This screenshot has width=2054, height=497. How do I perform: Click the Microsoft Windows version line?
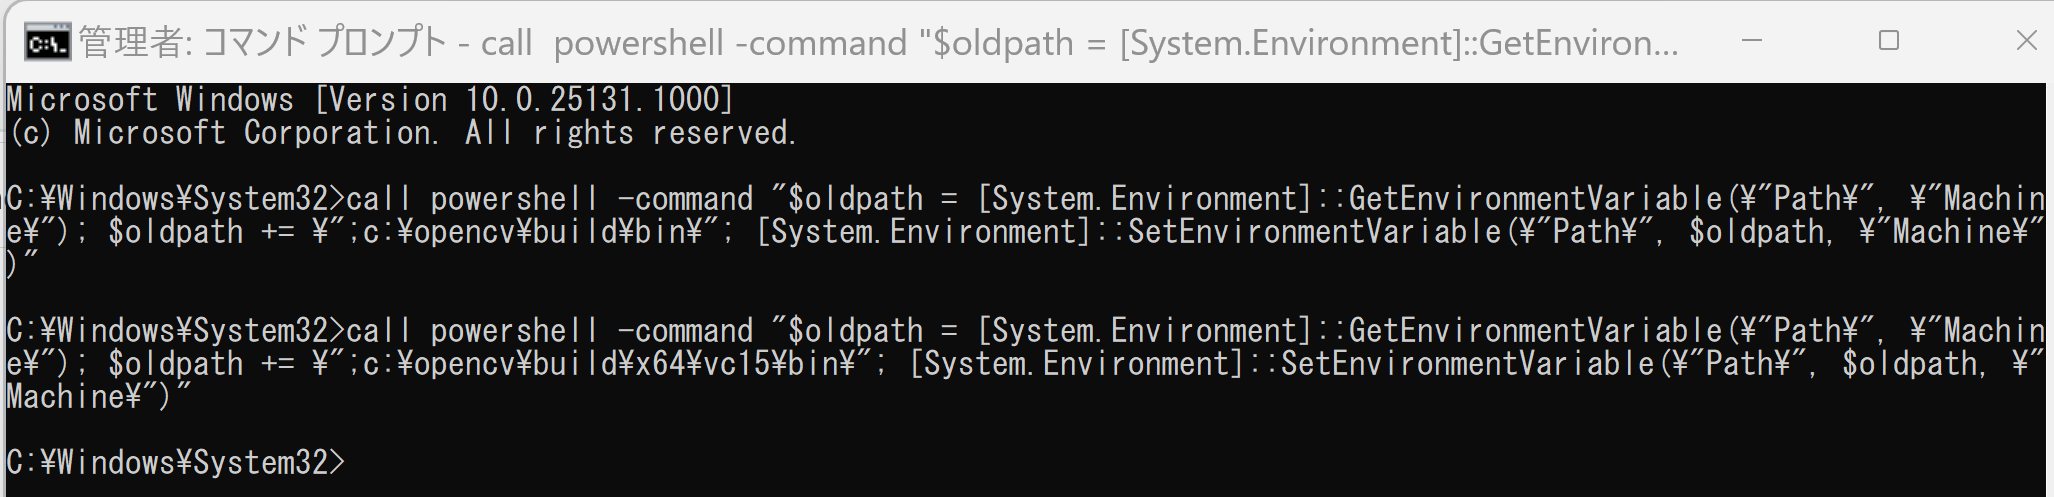[370, 99]
